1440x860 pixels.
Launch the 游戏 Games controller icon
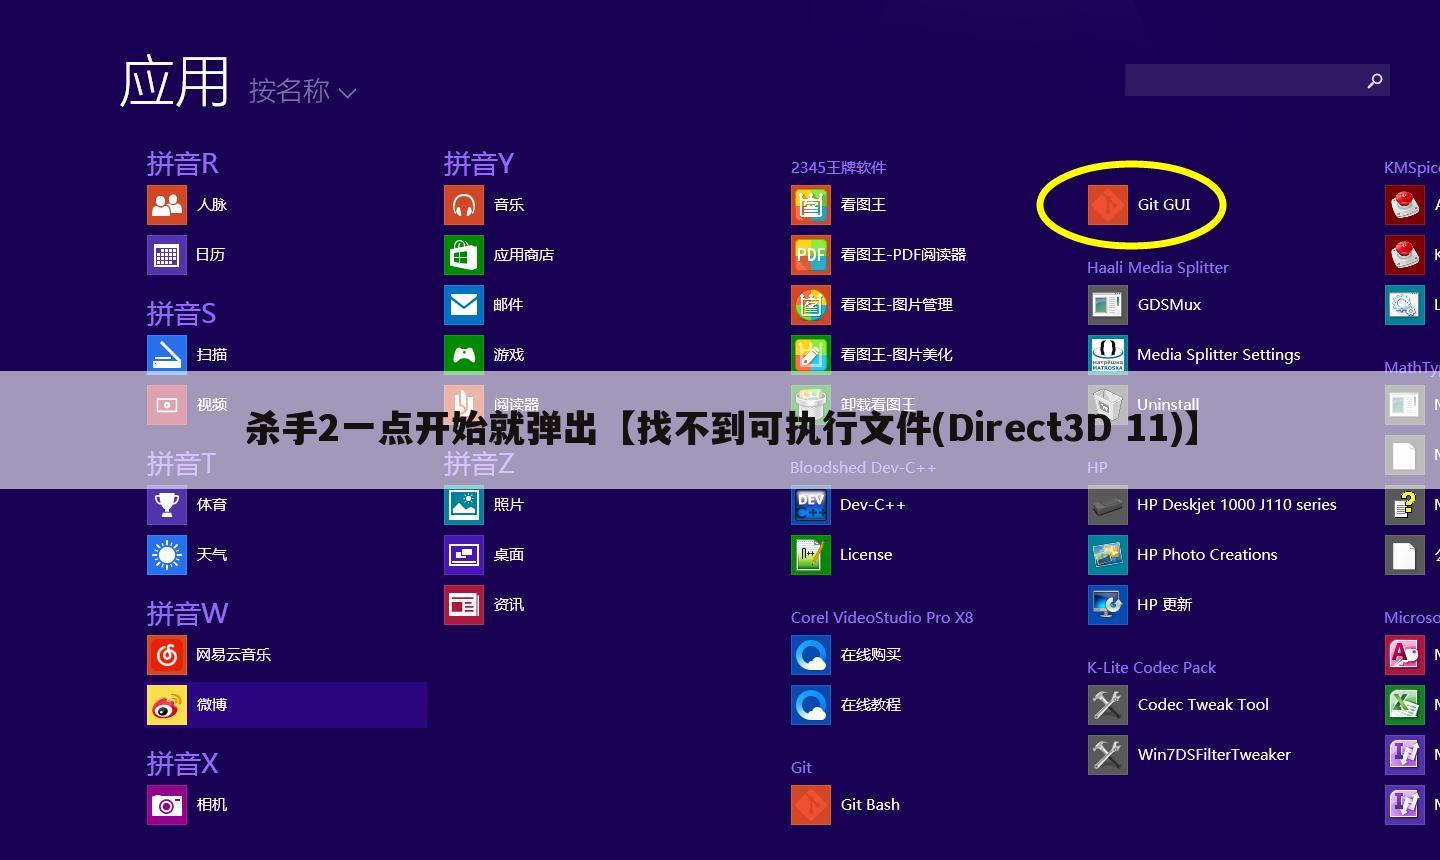[464, 355]
